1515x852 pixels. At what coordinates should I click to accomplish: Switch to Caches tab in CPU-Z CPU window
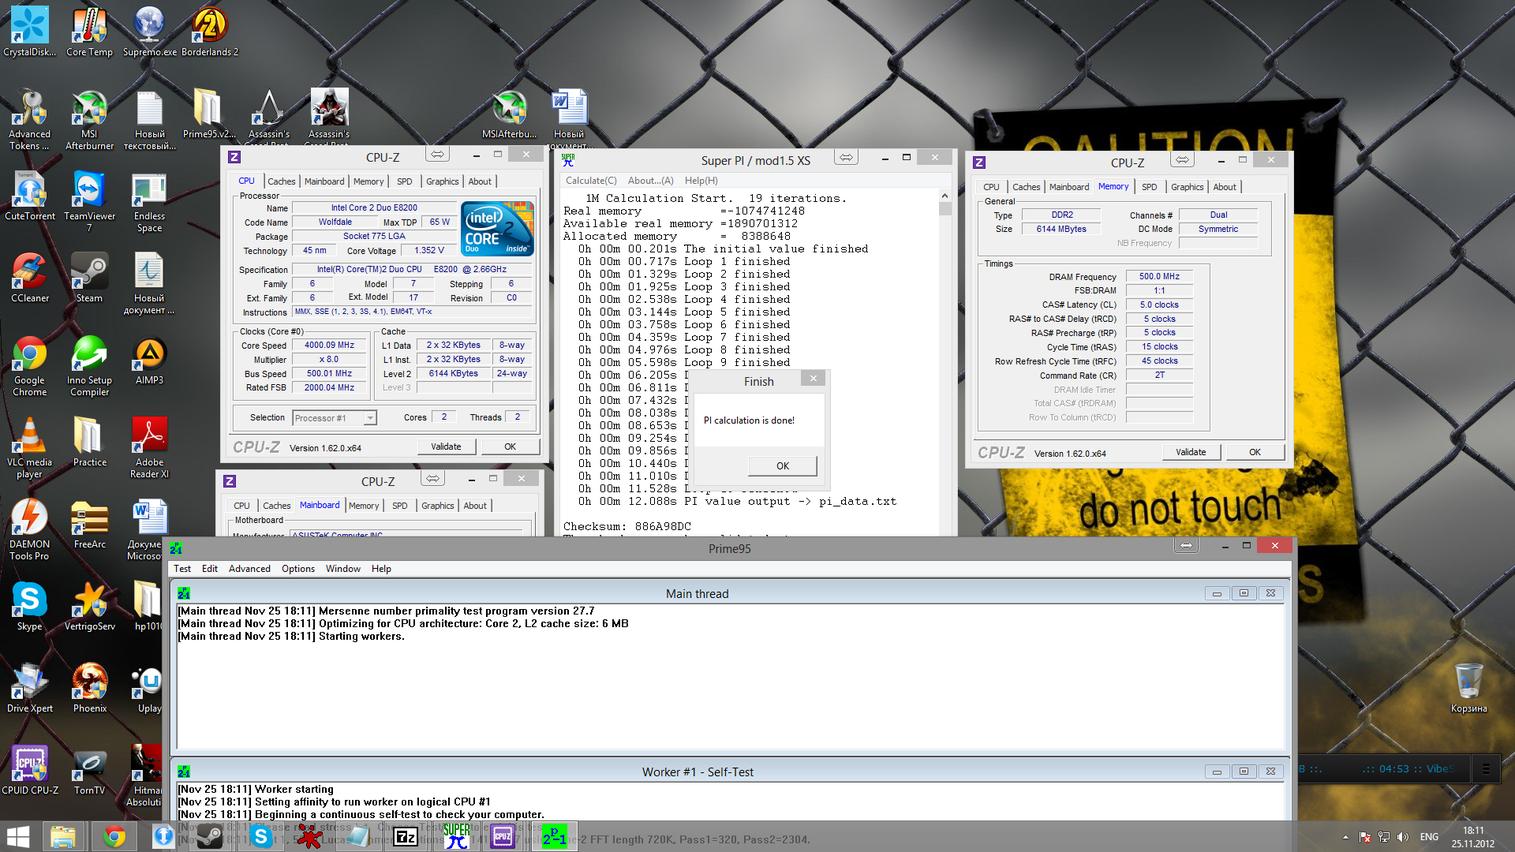click(281, 181)
